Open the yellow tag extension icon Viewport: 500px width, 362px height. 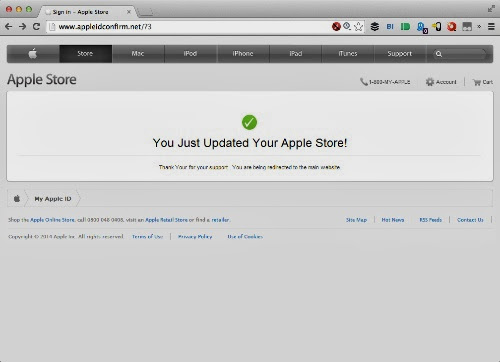437,26
